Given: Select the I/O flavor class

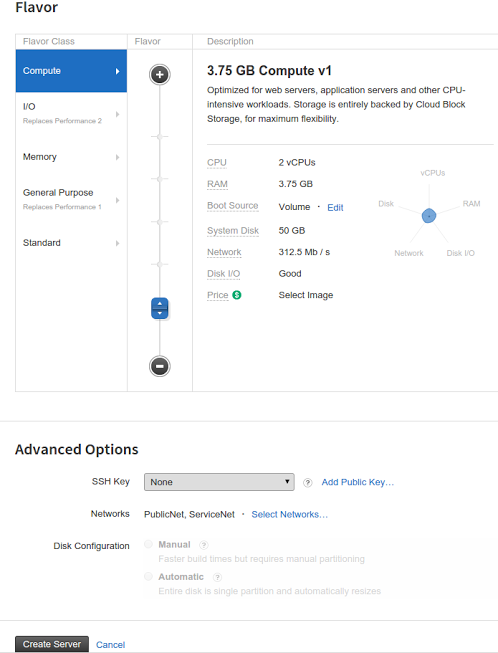Looking at the screenshot, I should [x=71, y=114].
